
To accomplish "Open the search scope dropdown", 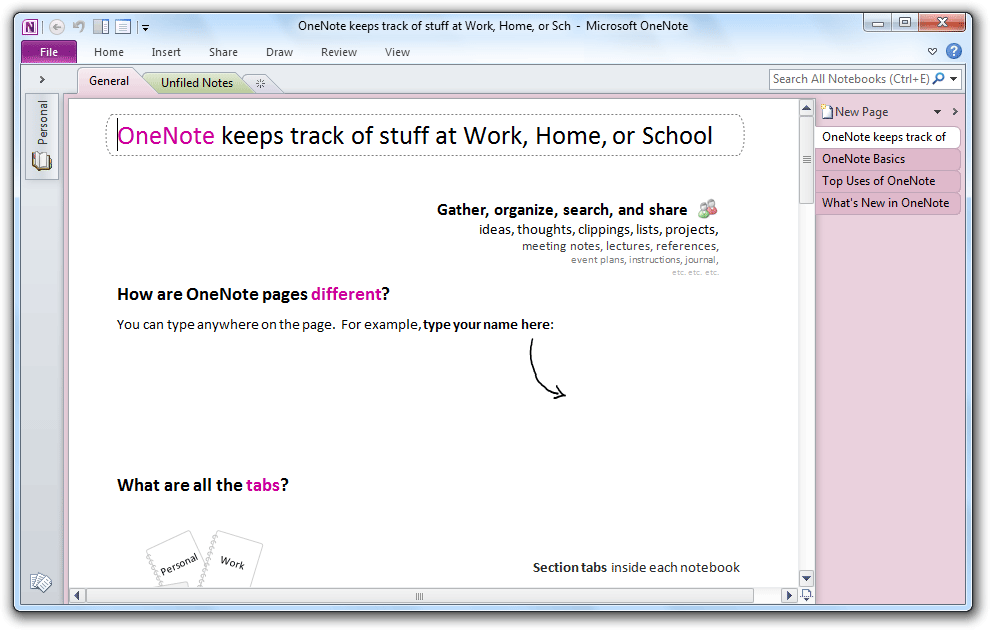I will [954, 79].
